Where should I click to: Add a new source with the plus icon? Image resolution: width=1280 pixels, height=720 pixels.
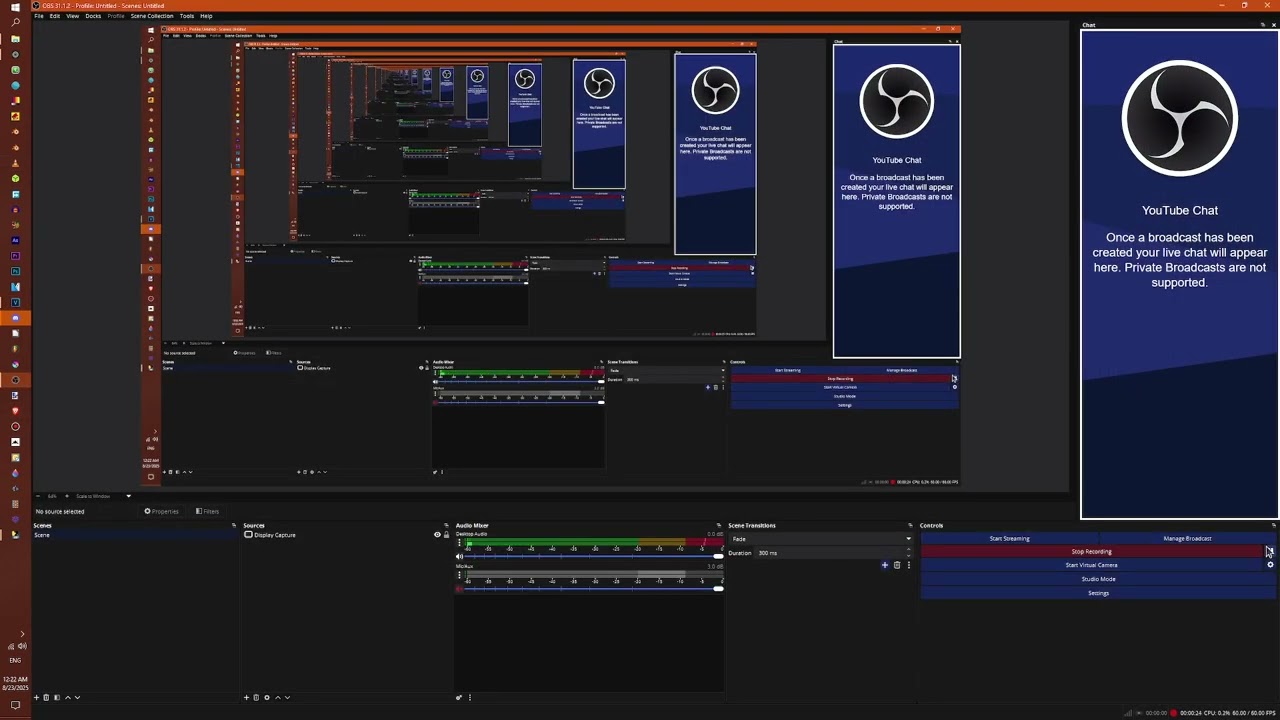click(x=246, y=697)
